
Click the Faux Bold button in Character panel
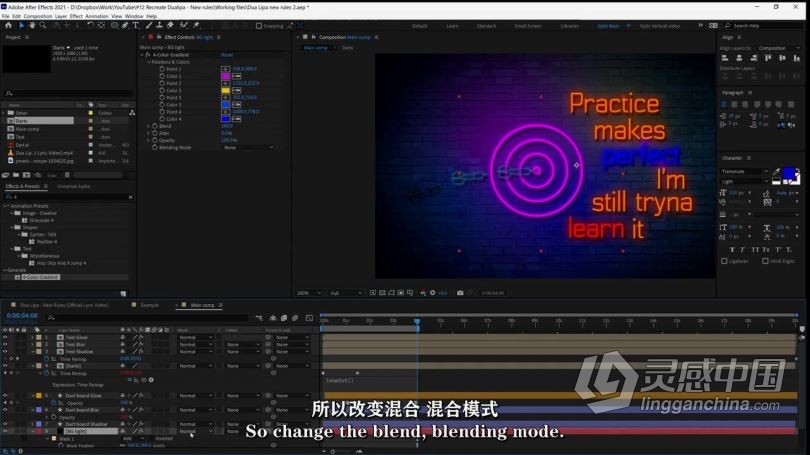[x=732, y=249]
